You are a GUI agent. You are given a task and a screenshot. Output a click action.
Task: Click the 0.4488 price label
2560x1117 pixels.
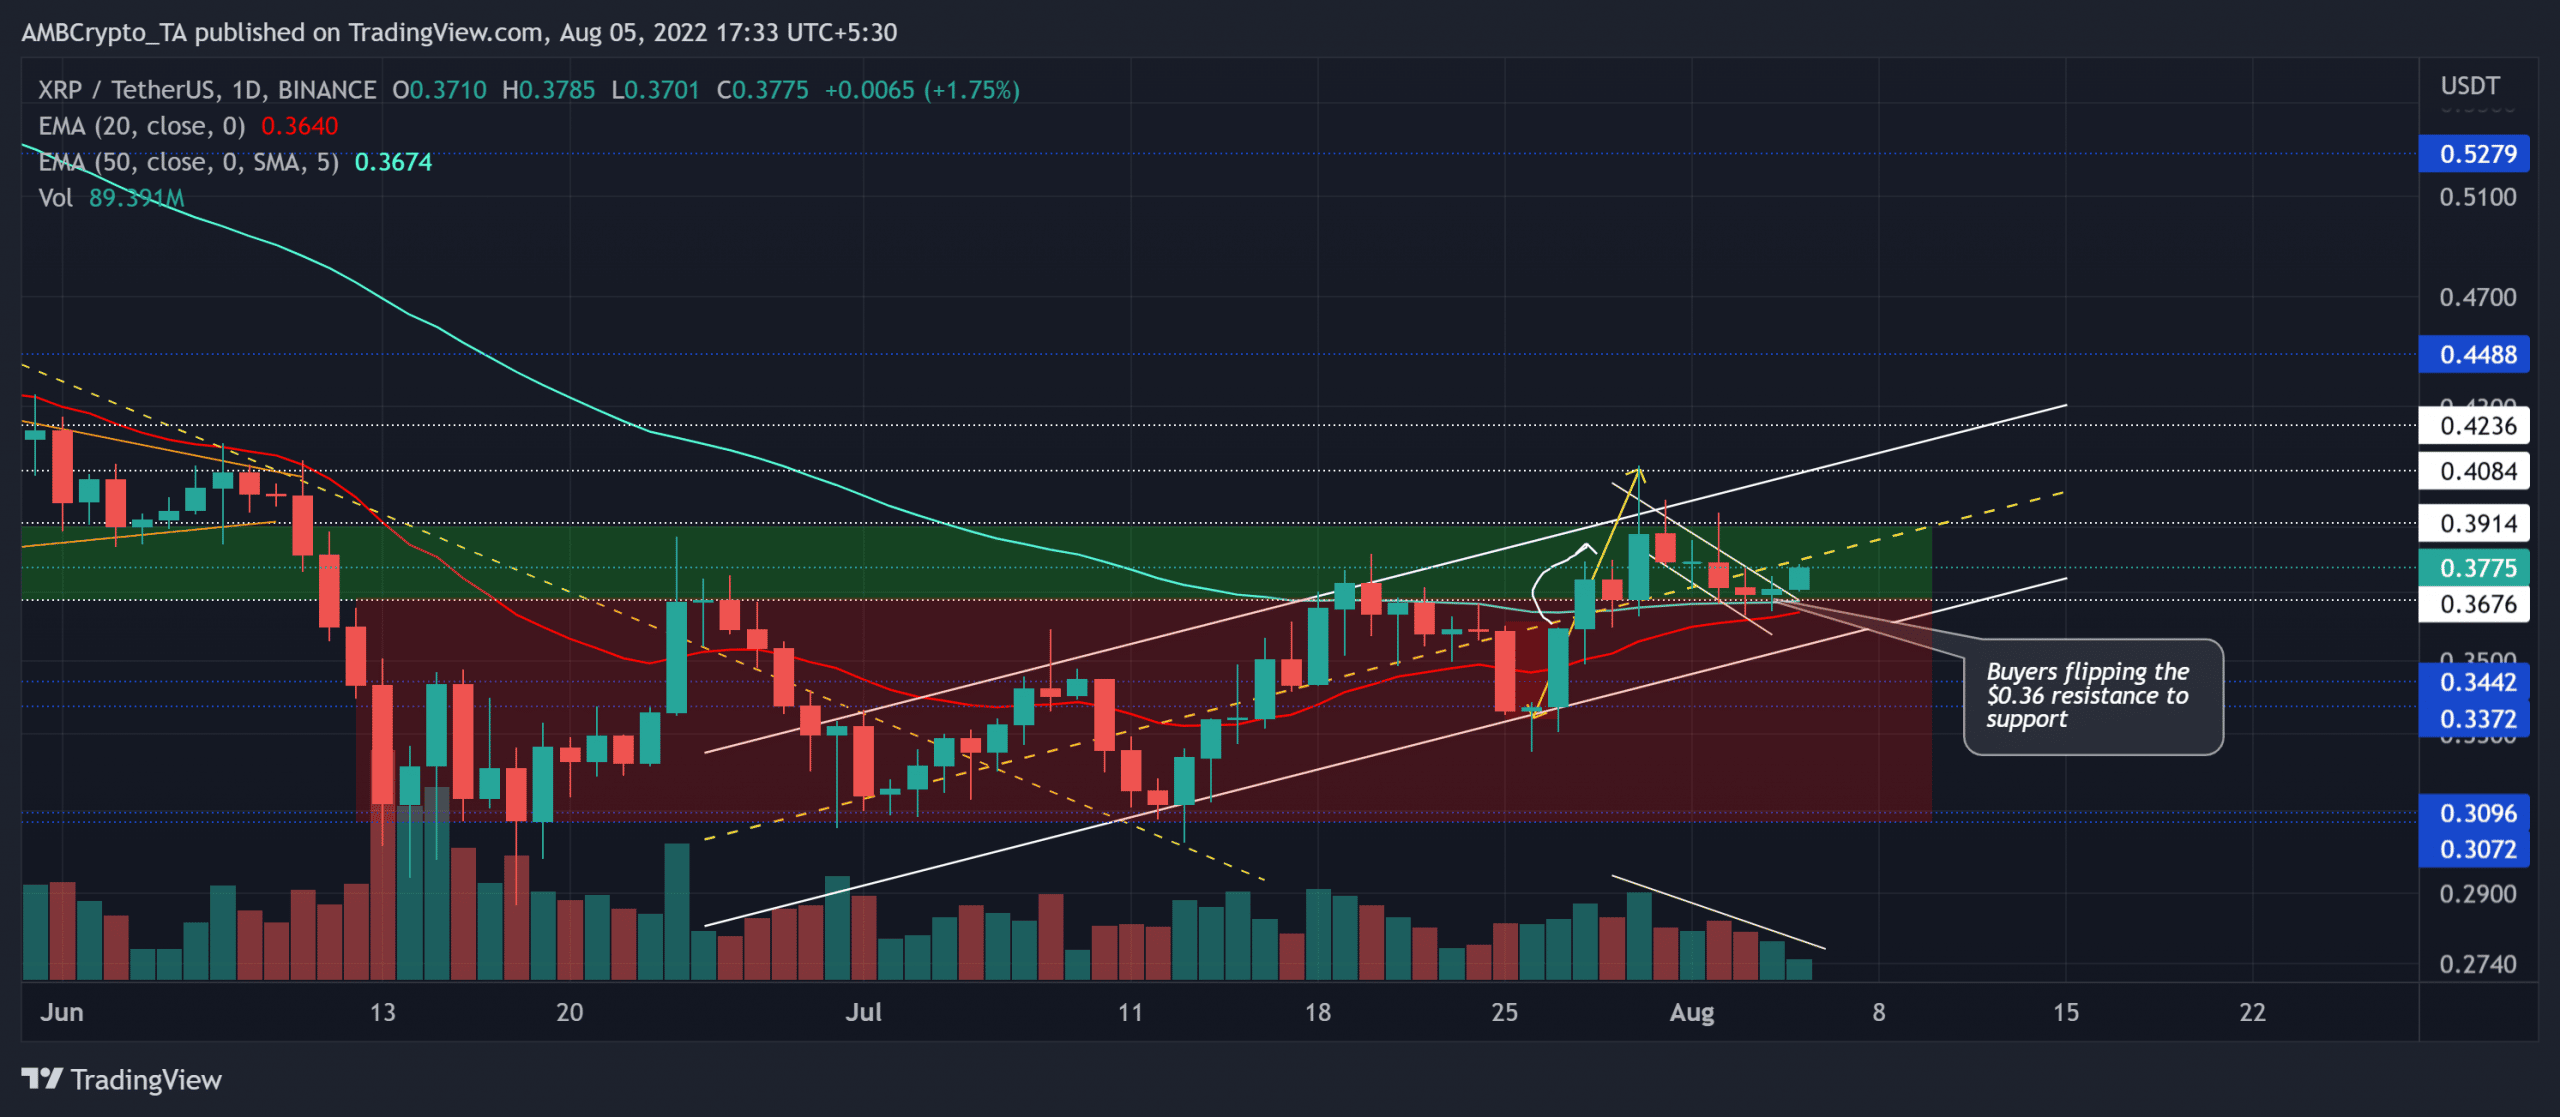point(2474,354)
